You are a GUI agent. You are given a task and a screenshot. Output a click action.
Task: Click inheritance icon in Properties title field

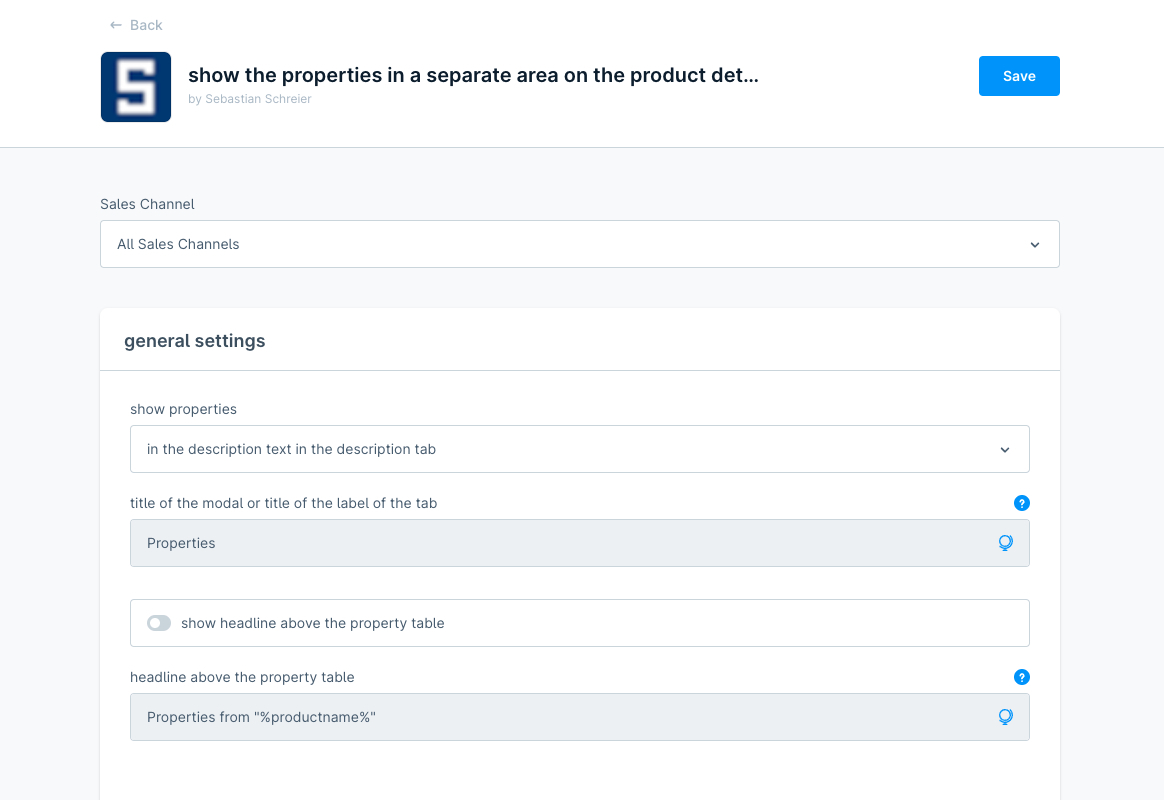[1006, 543]
